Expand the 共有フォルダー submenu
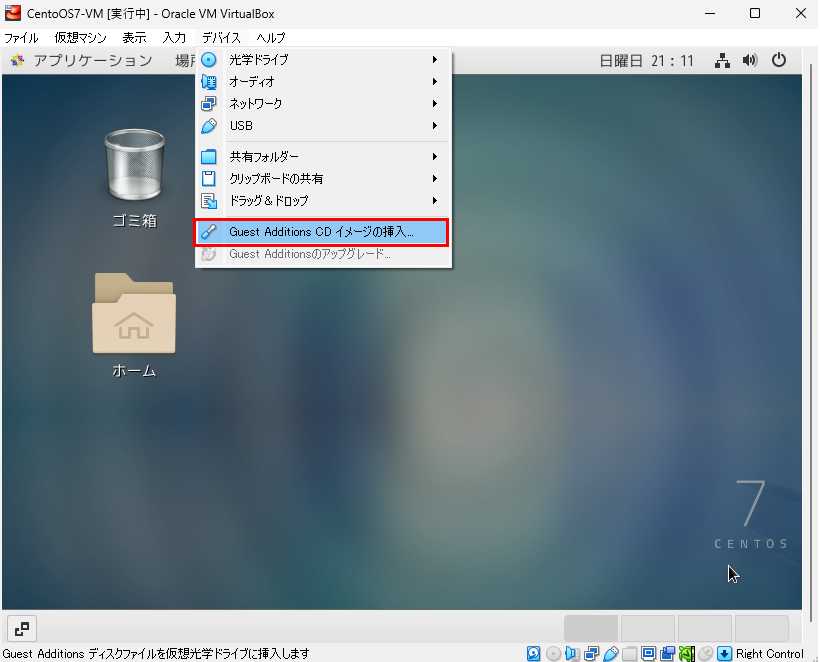The height and width of the screenshot is (662, 820). coord(320,157)
